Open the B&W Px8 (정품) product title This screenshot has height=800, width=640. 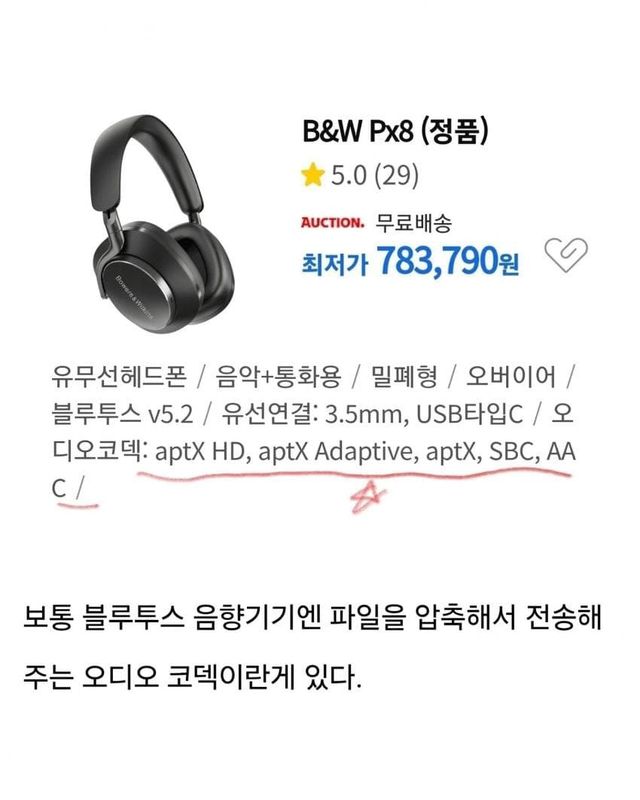[396, 131]
